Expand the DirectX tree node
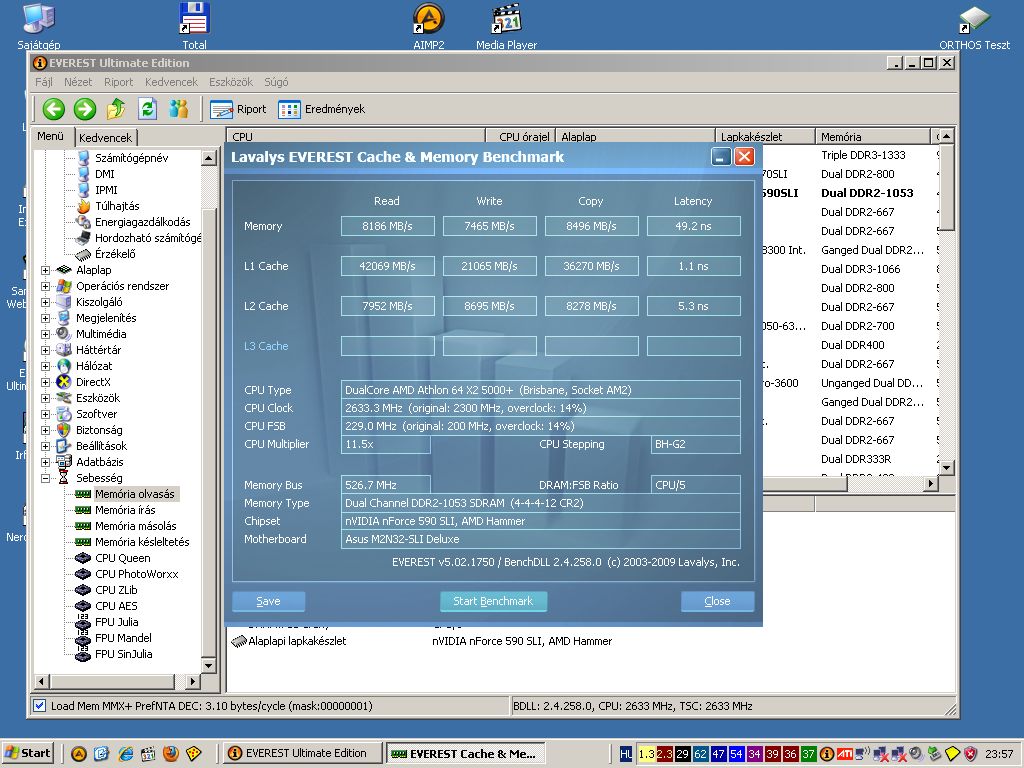The width and height of the screenshot is (1024, 768). click(x=45, y=382)
